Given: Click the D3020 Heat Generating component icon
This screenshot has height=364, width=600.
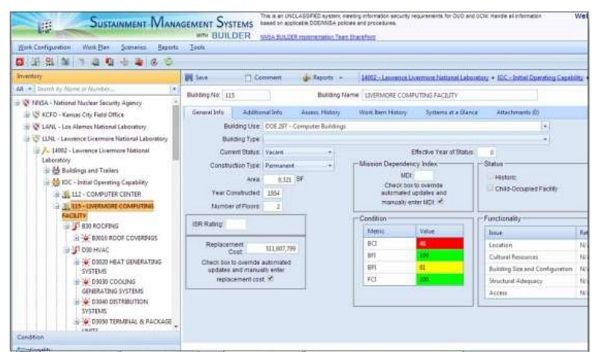Looking at the screenshot, I should (x=86, y=262).
